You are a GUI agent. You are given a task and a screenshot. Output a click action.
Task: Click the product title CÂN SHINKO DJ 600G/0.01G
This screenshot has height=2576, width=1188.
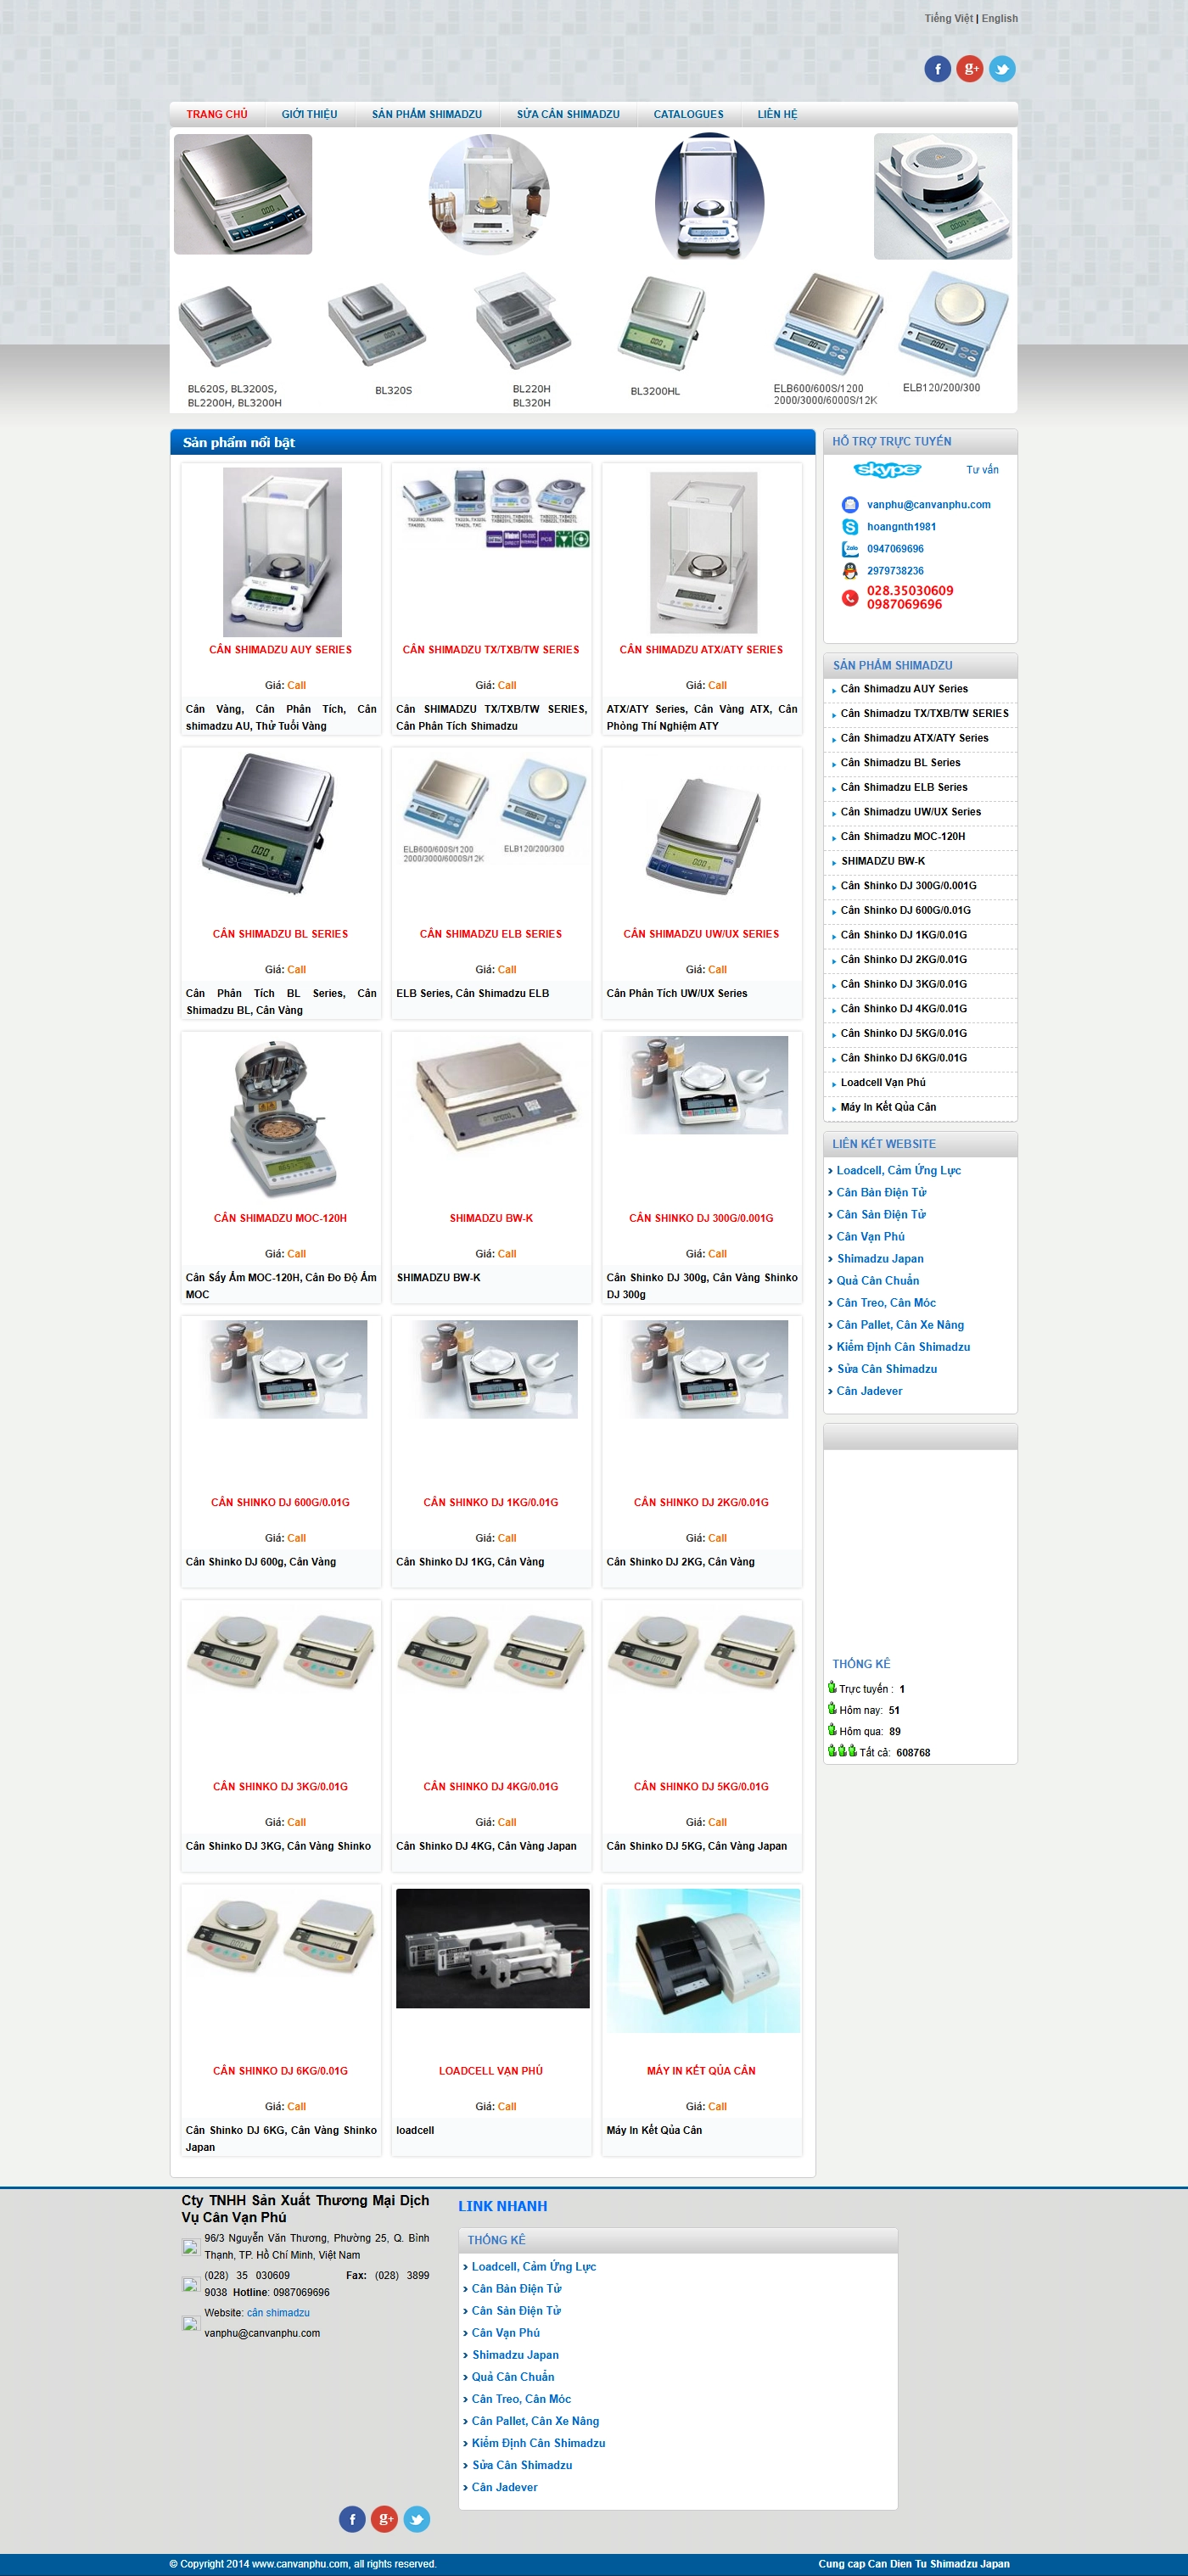[x=281, y=1503]
